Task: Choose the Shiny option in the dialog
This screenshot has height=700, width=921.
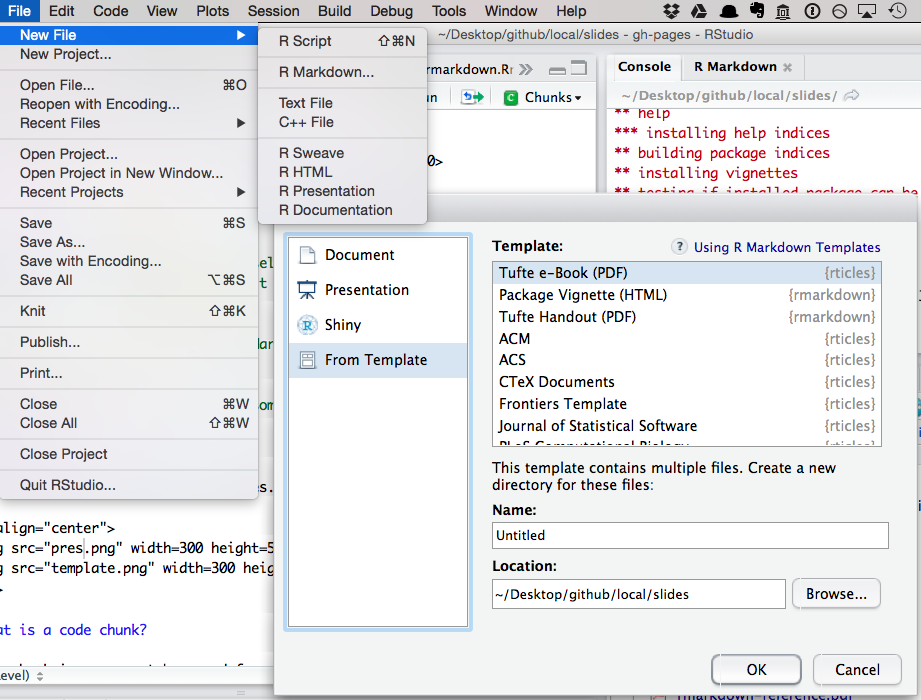Action: 378,325
